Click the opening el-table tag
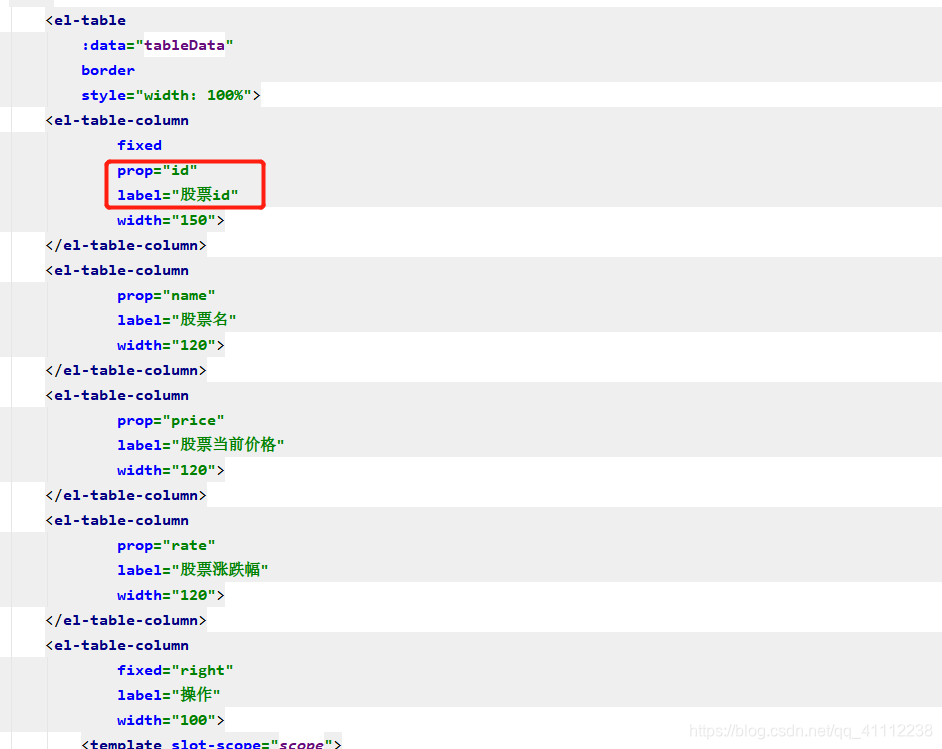 tap(86, 20)
